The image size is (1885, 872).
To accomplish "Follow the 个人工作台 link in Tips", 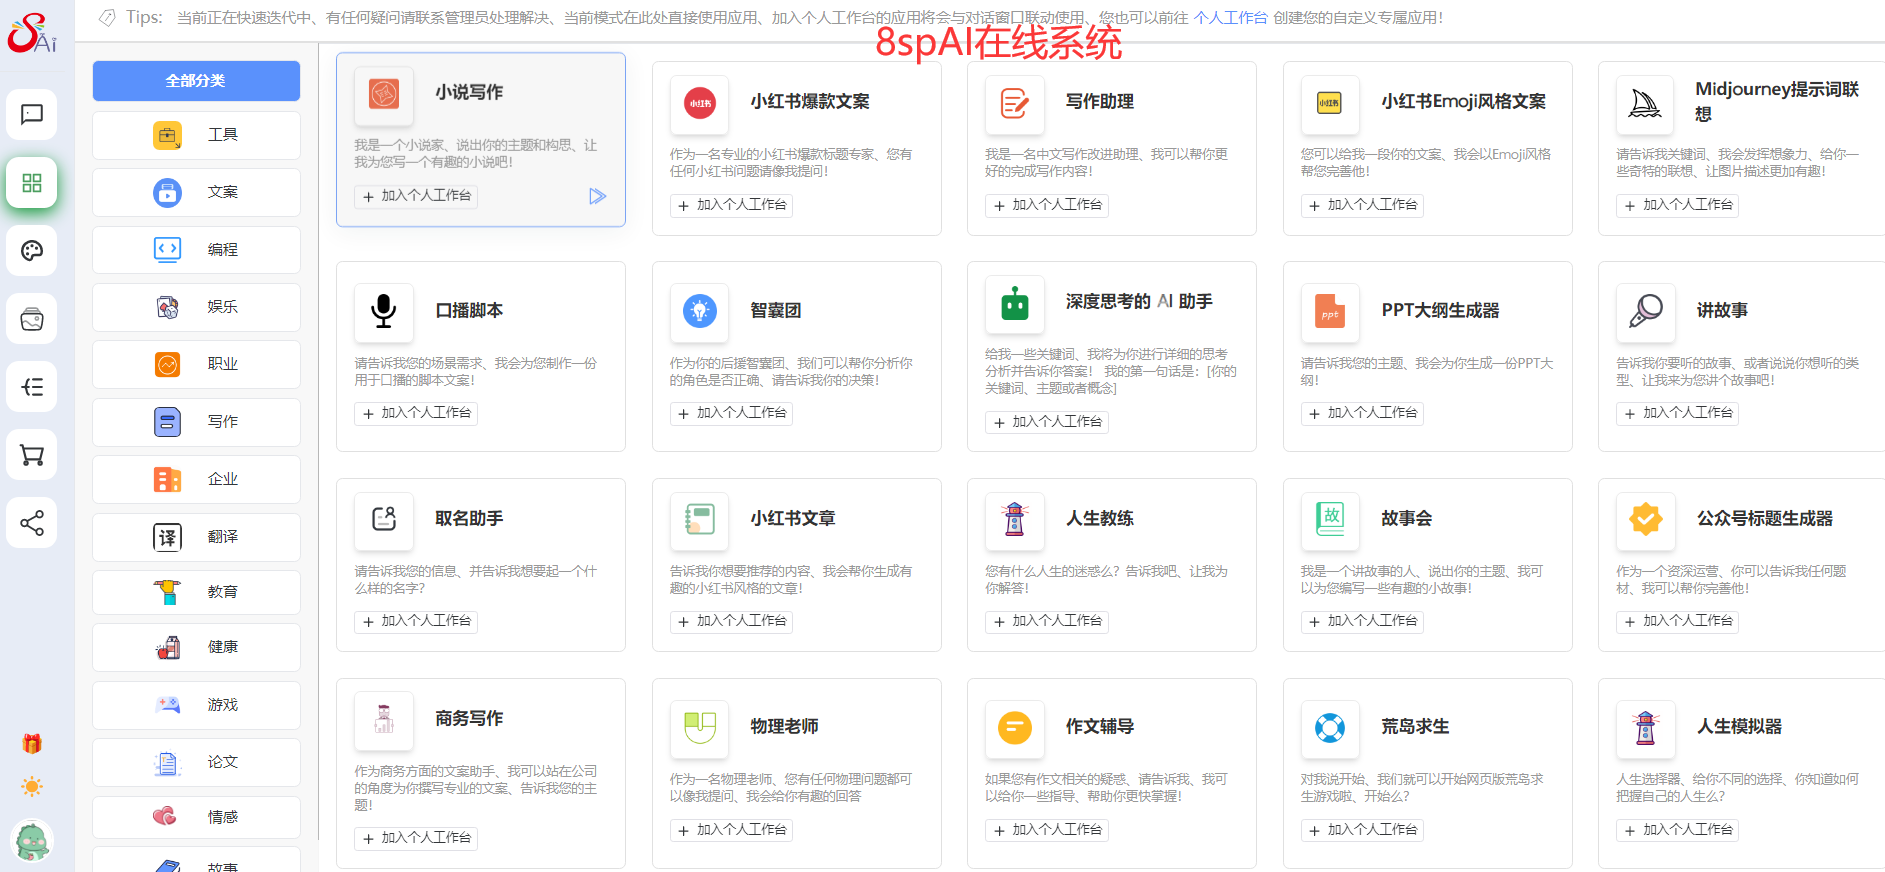I will [x=1230, y=18].
